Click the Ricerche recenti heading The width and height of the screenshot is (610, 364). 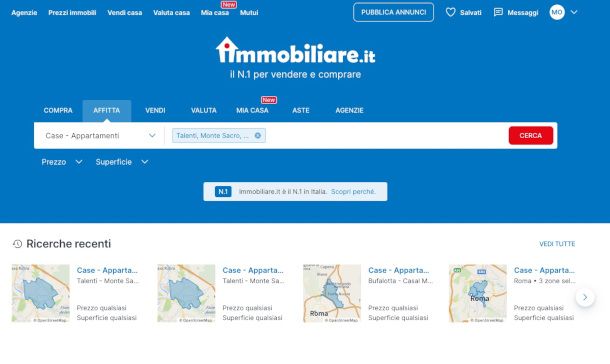(x=68, y=244)
